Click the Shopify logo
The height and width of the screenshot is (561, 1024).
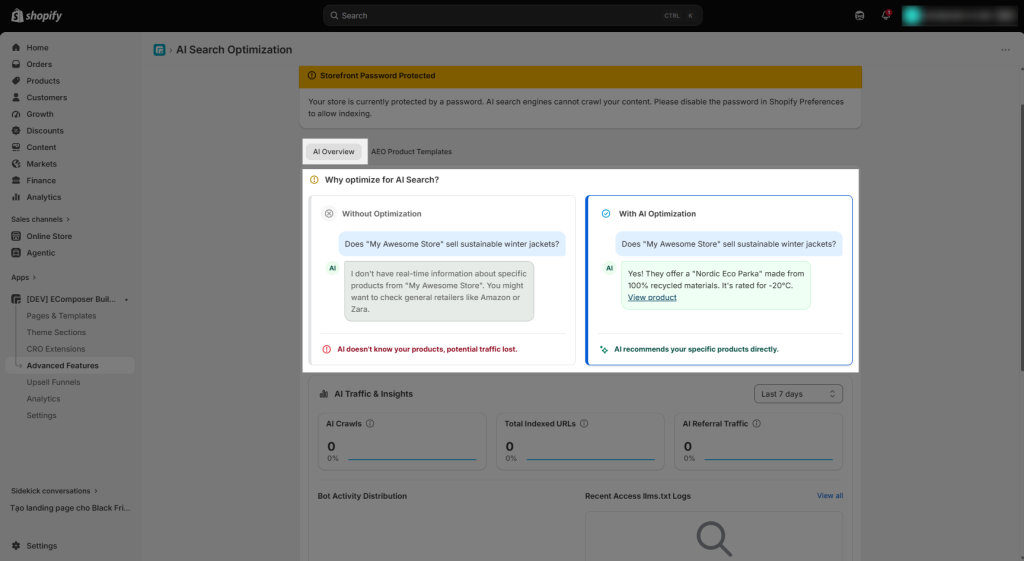pyautogui.click(x=37, y=16)
